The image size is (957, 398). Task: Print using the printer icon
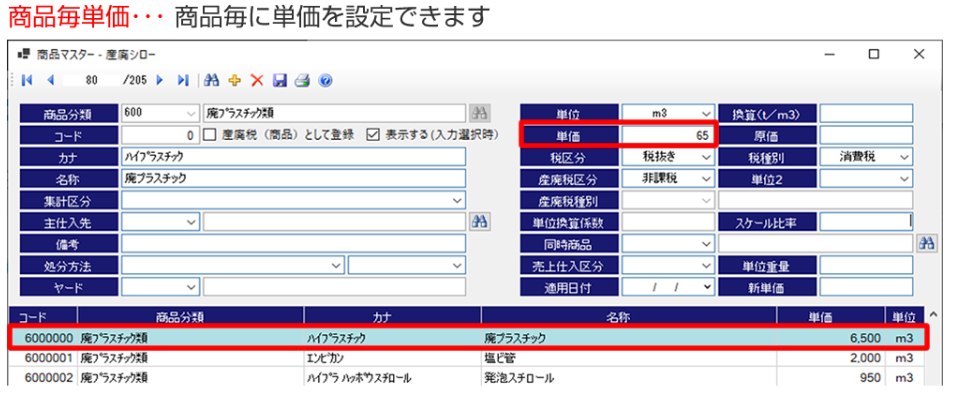pos(303,81)
